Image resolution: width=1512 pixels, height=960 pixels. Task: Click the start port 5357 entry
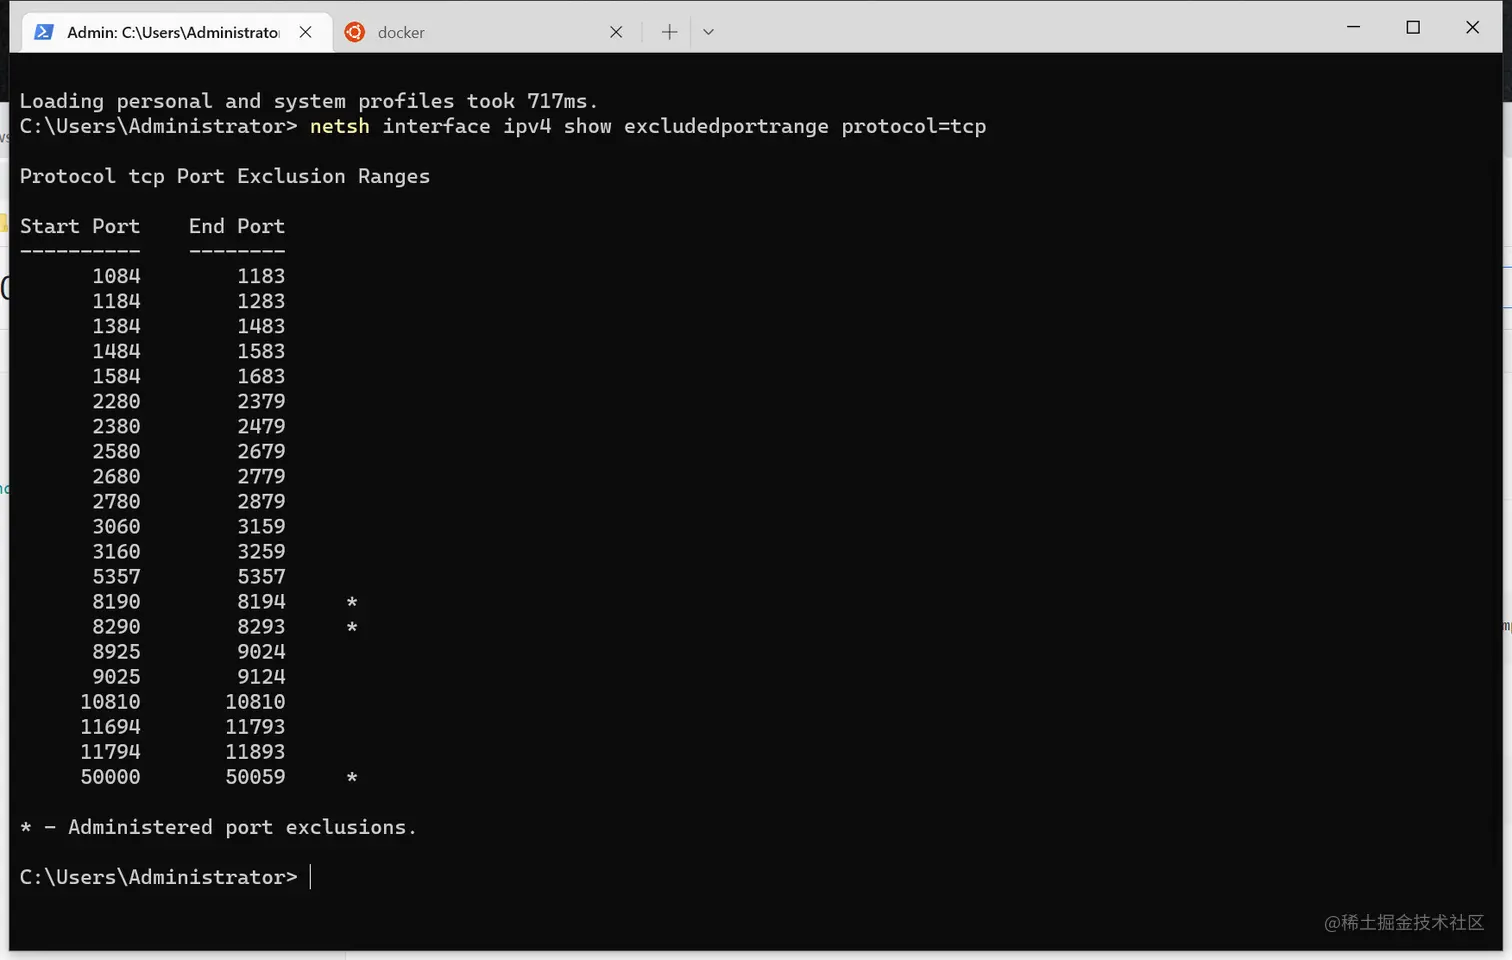pyautogui.click(x=116, y=577)
